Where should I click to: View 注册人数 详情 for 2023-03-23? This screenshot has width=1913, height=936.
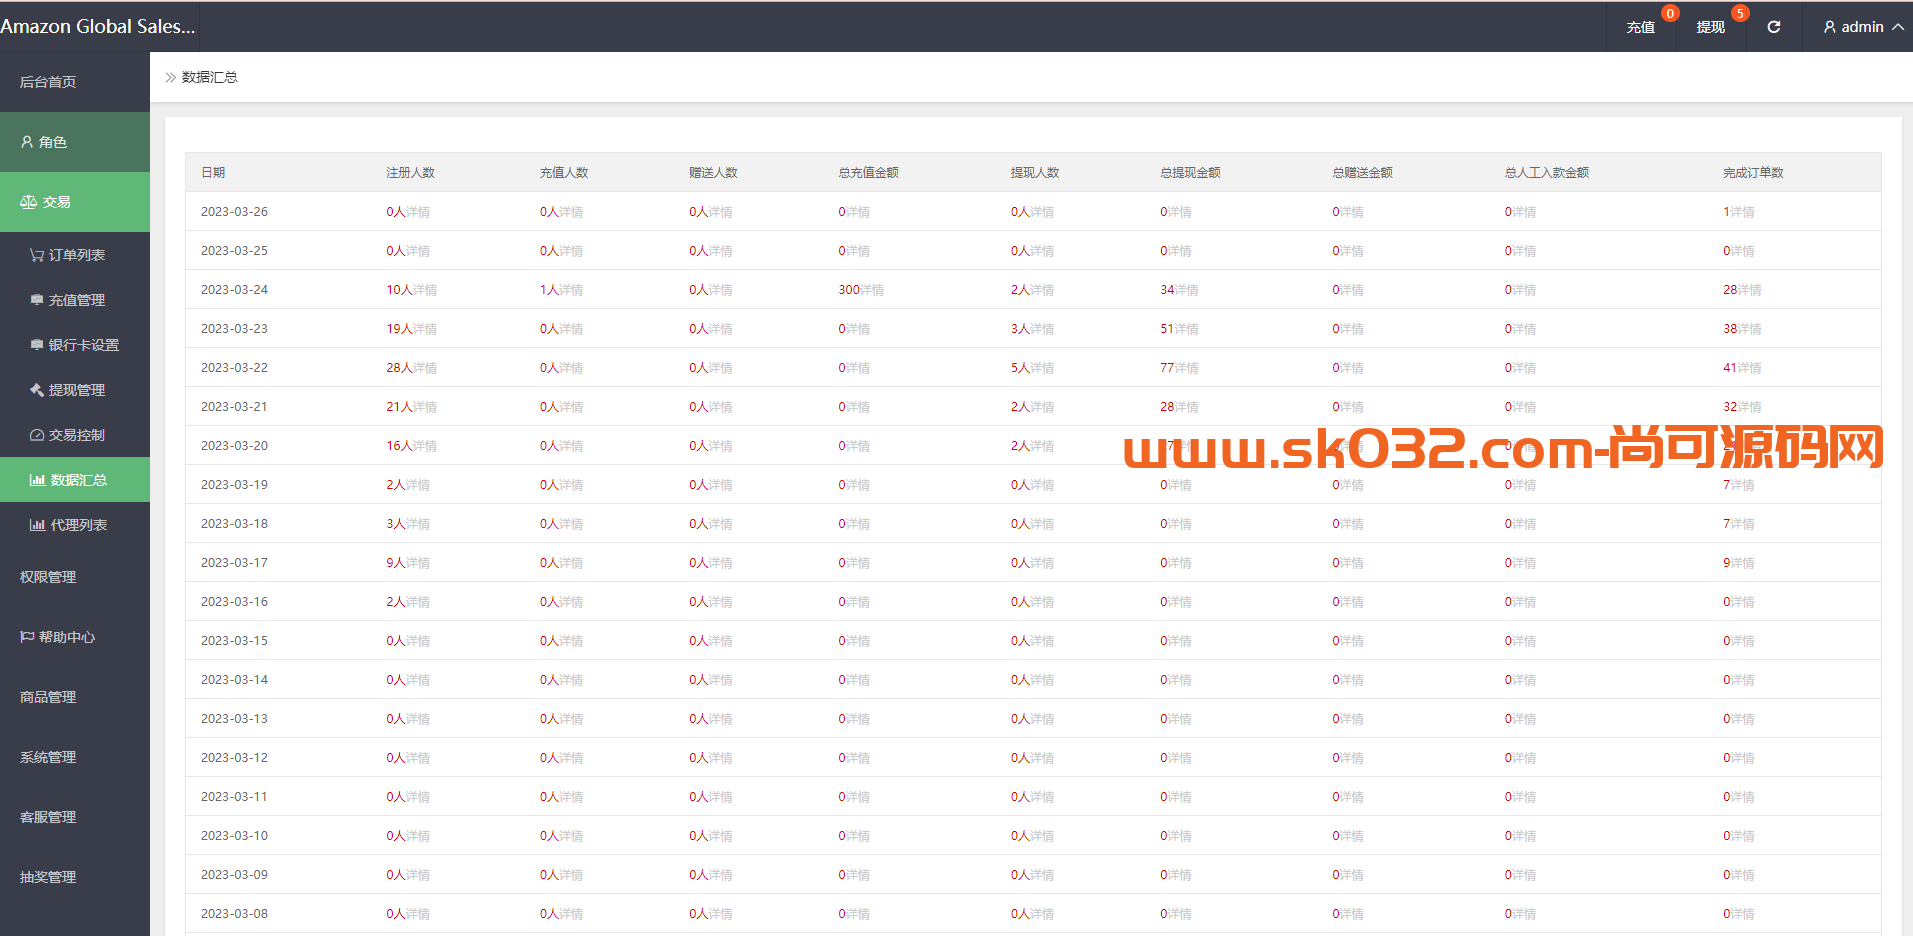click(x=424, y=329)
